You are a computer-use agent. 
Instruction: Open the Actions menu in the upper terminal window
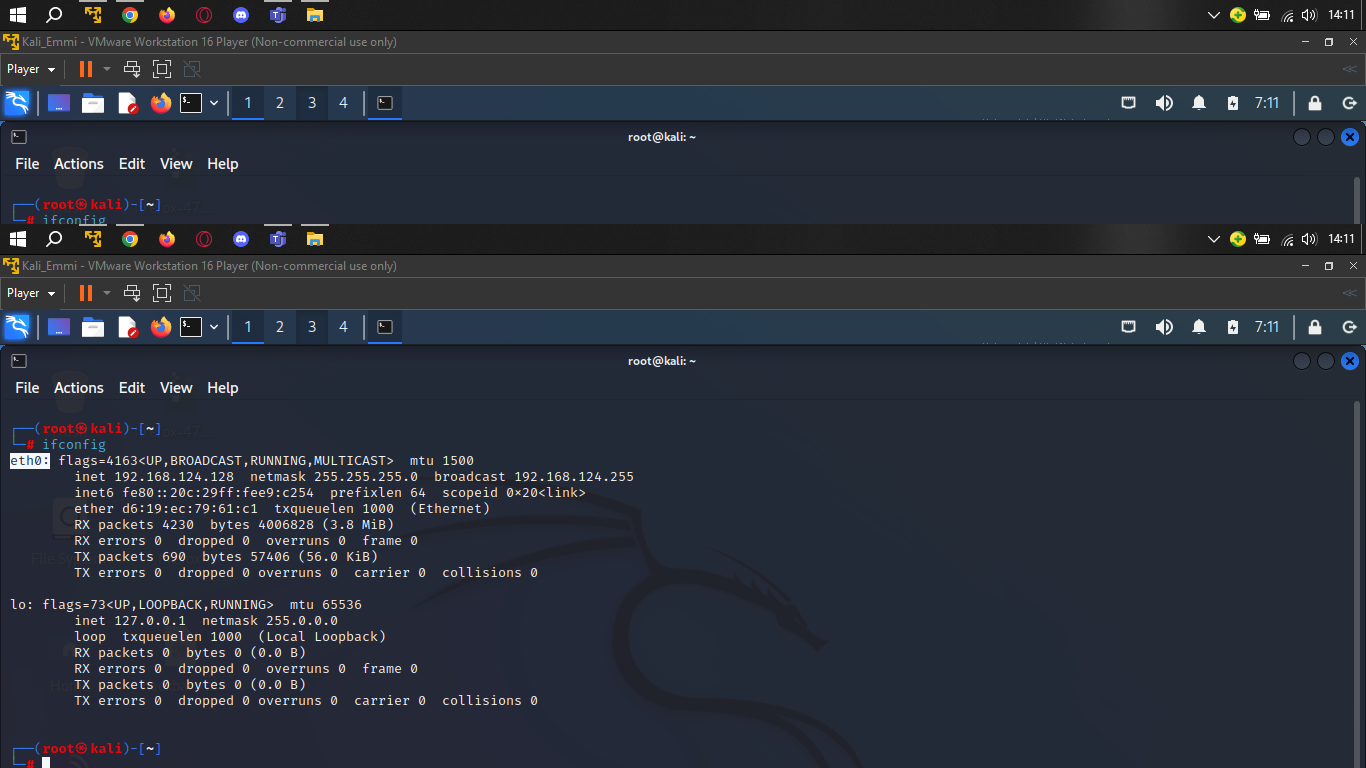pos(79,164)
